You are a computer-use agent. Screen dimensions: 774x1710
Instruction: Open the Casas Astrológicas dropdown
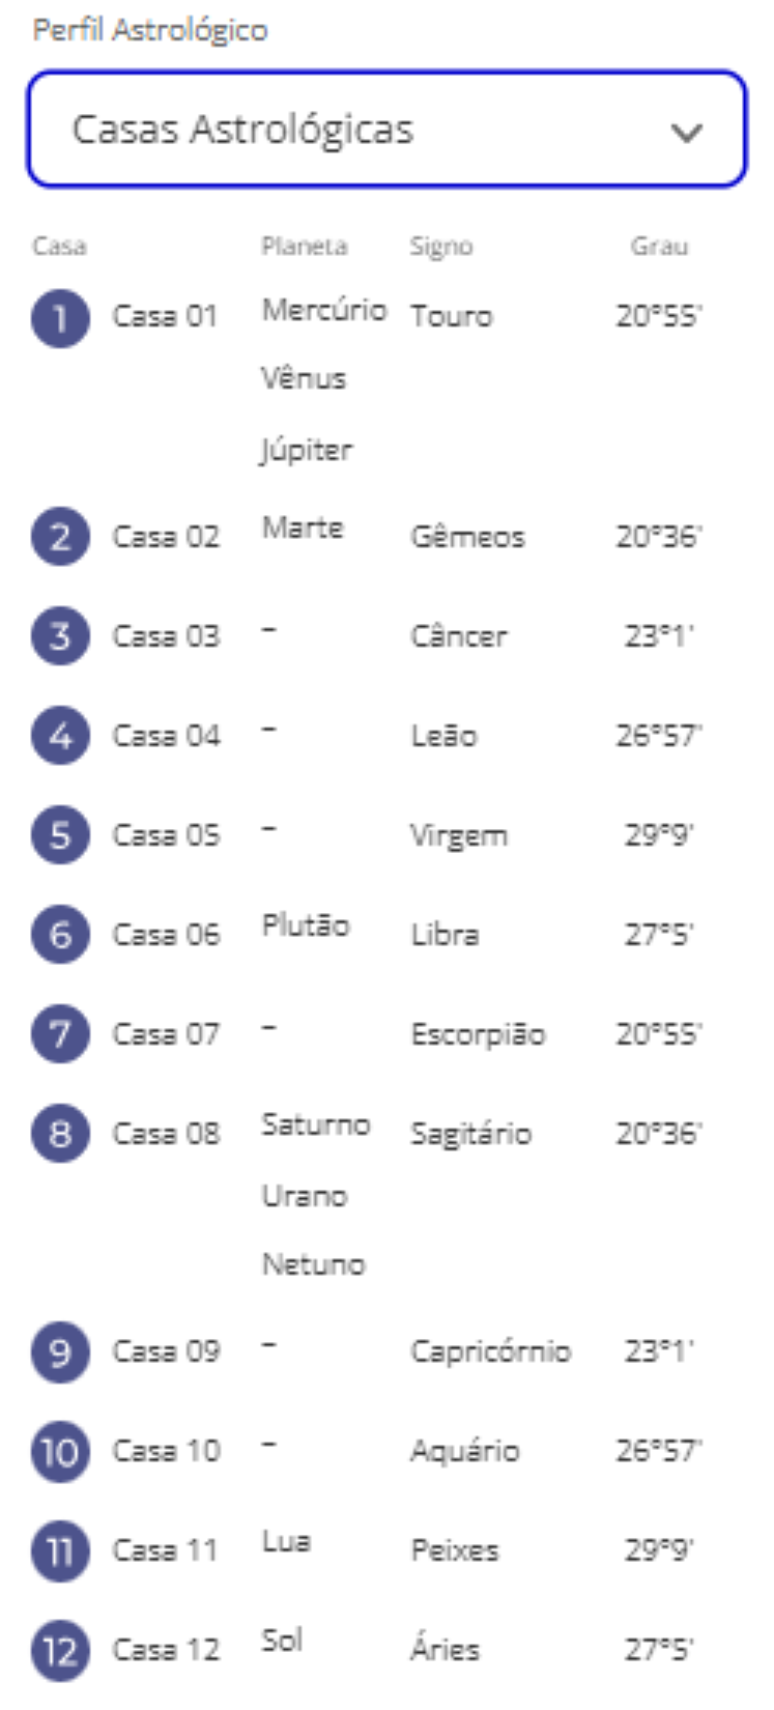[386, 129]
